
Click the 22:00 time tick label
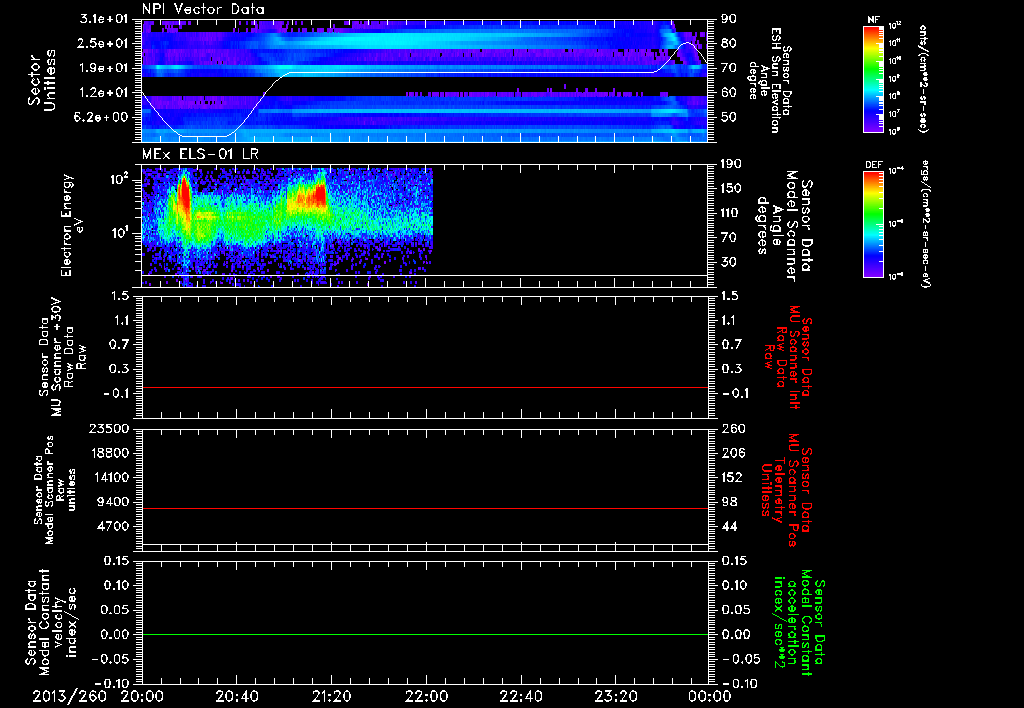click(x=426, y=696)
